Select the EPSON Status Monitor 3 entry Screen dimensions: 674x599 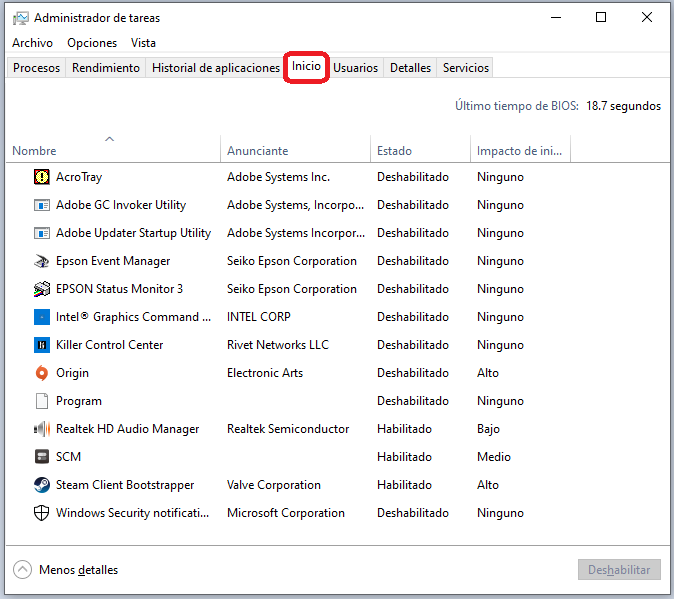119,289
